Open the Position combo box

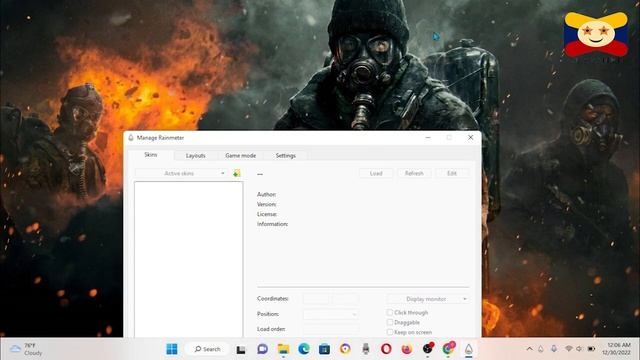pyautogui.click(x=331, y=314)
